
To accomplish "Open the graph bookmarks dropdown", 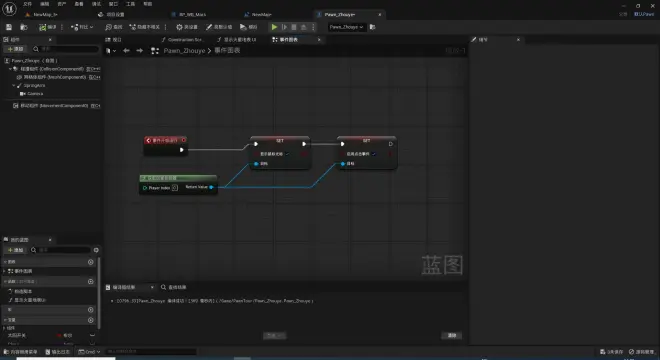I will [x=111, y=51].
